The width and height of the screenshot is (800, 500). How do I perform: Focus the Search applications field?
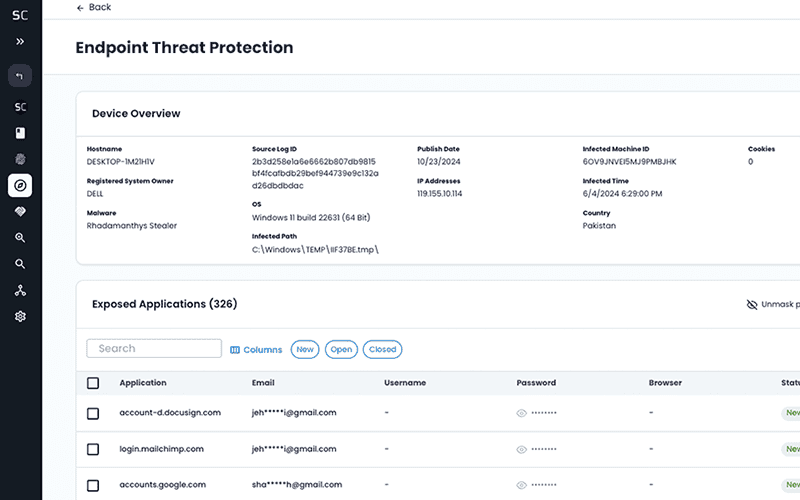[x=154, y=348]
